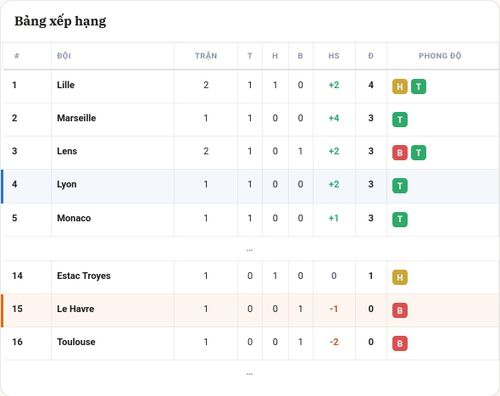The width and height of the screenshot is (500, 396).
Task: Click Lens's red B loss badge
Action: click(x=400, y=153)
